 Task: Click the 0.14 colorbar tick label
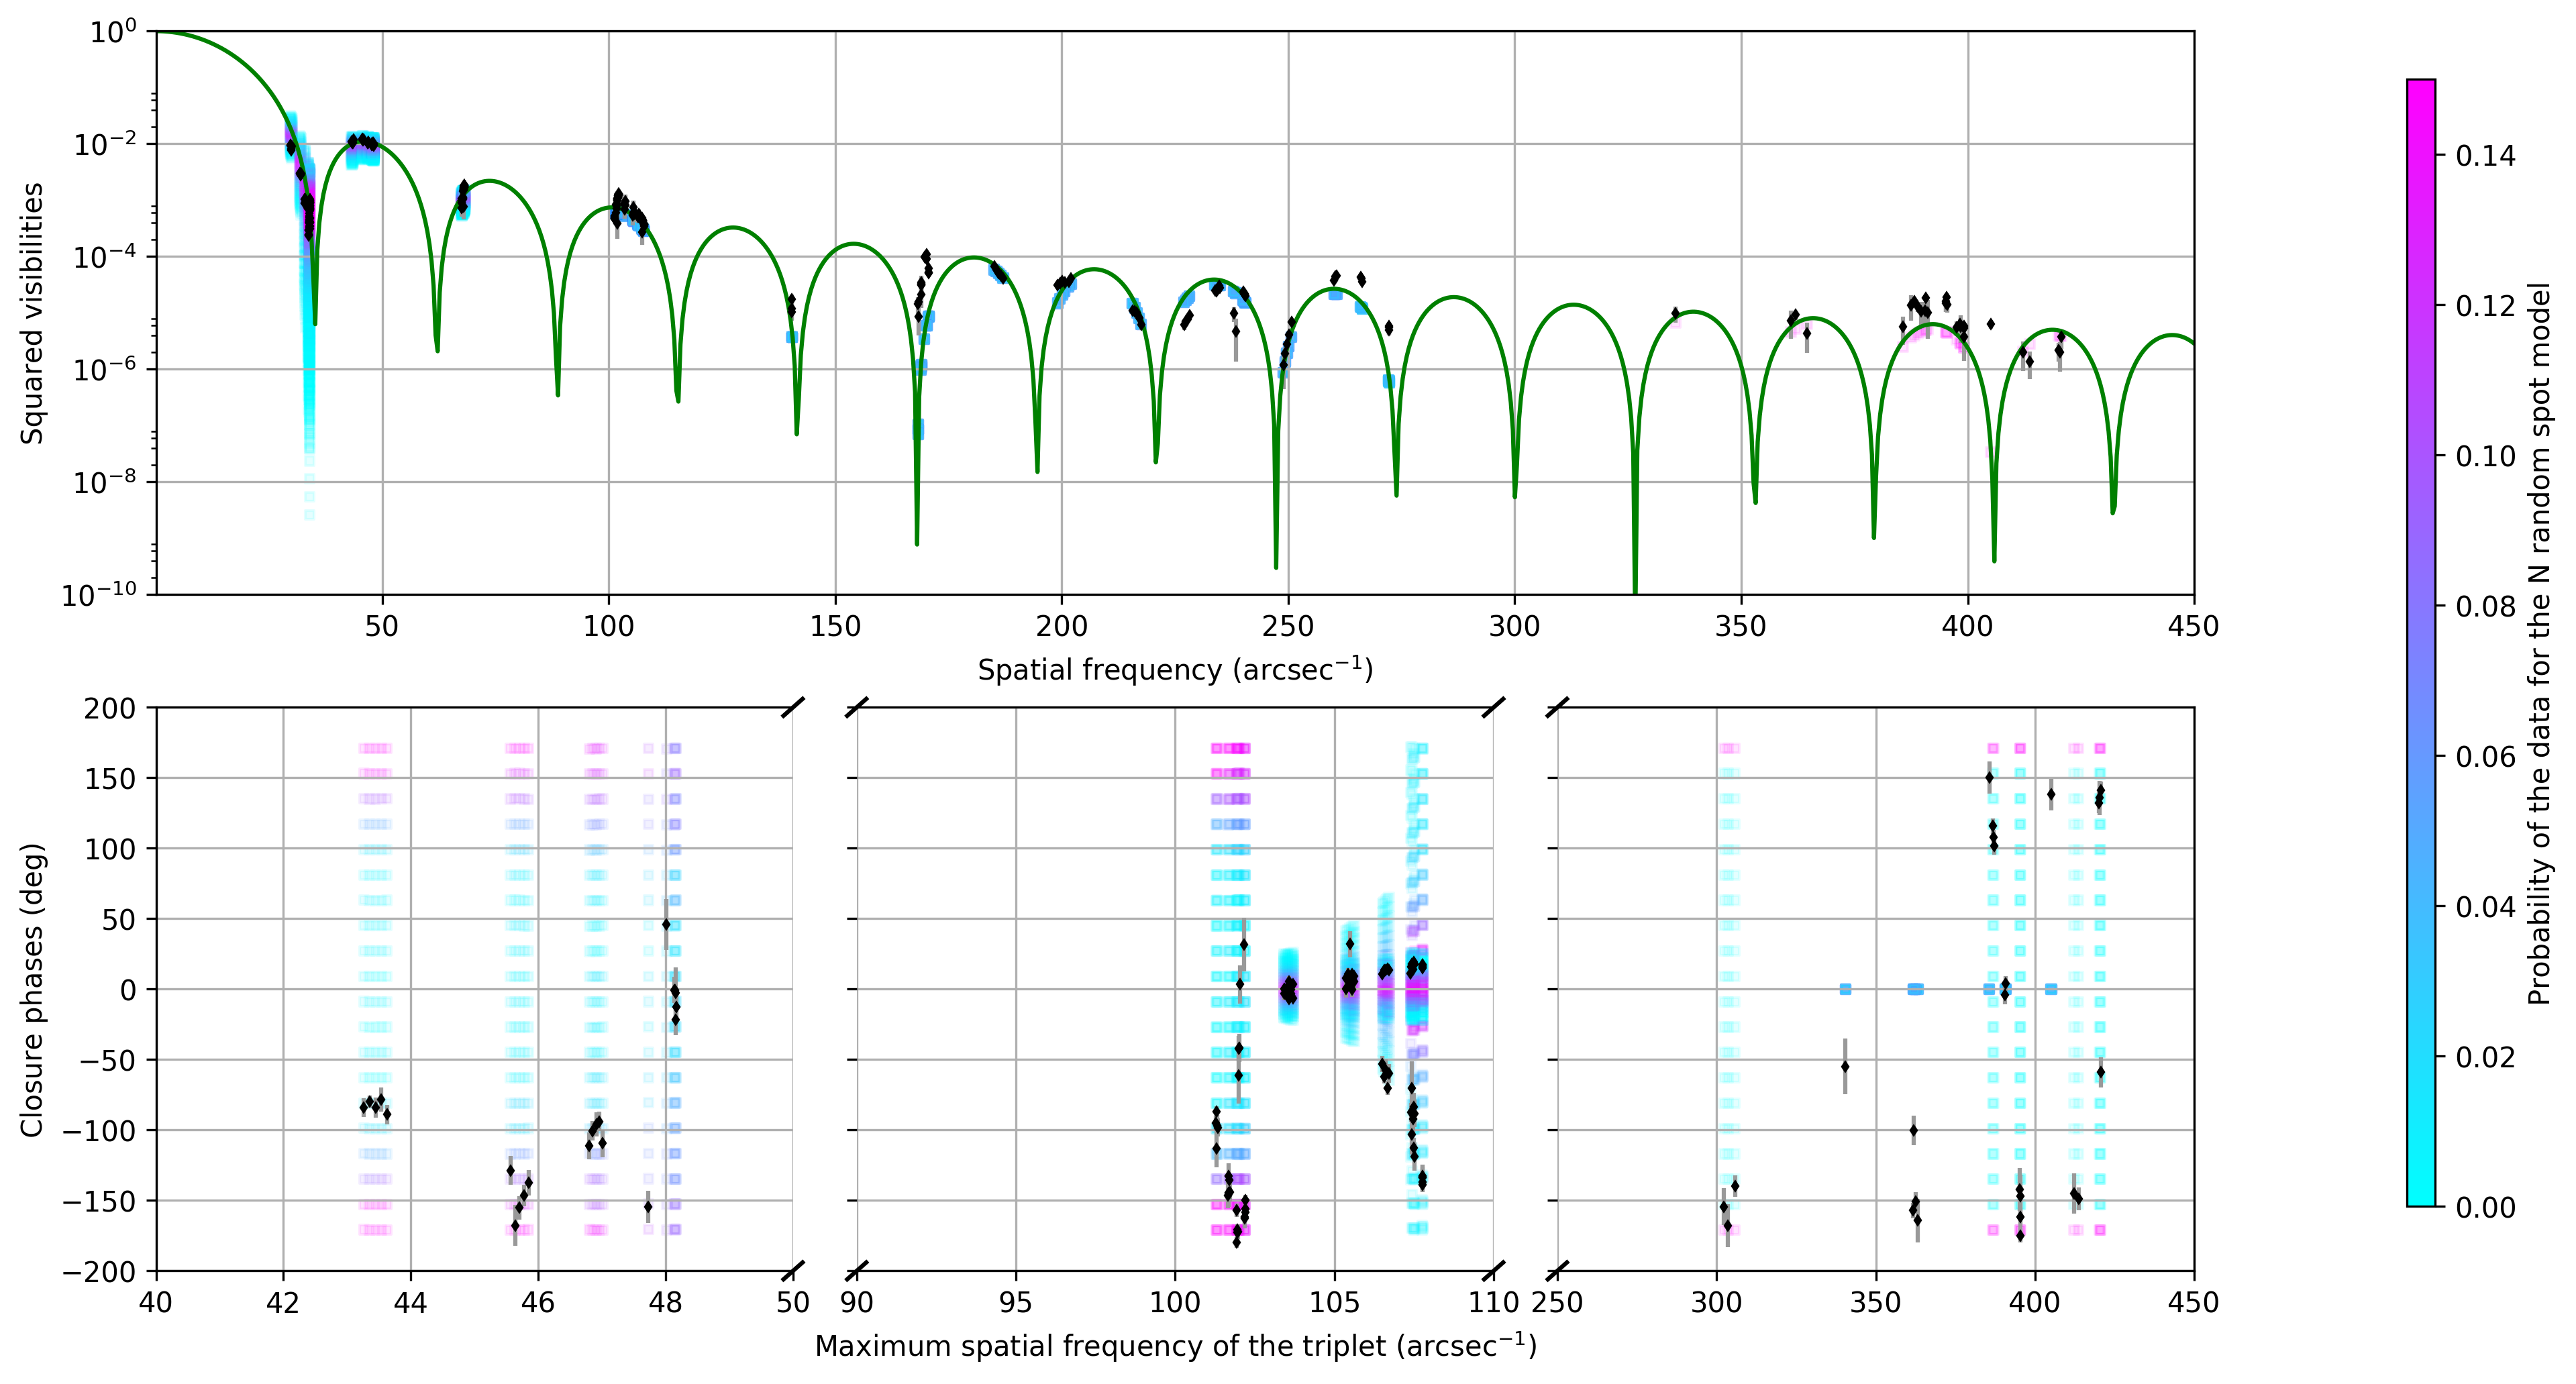(2486, 156)
